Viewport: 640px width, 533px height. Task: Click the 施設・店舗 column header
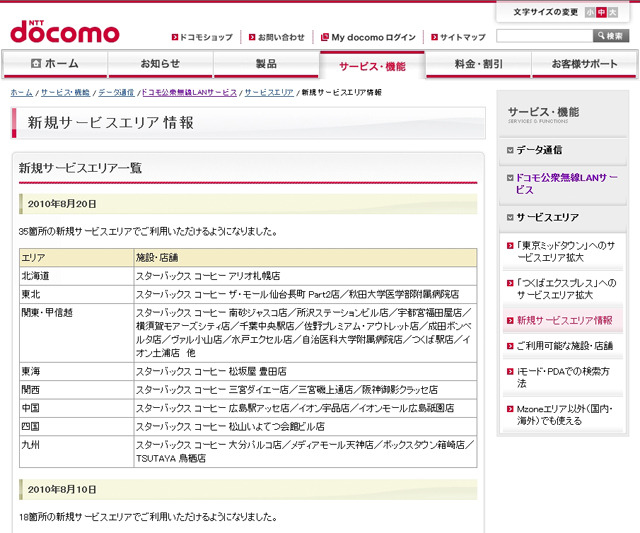coord(305,258)
